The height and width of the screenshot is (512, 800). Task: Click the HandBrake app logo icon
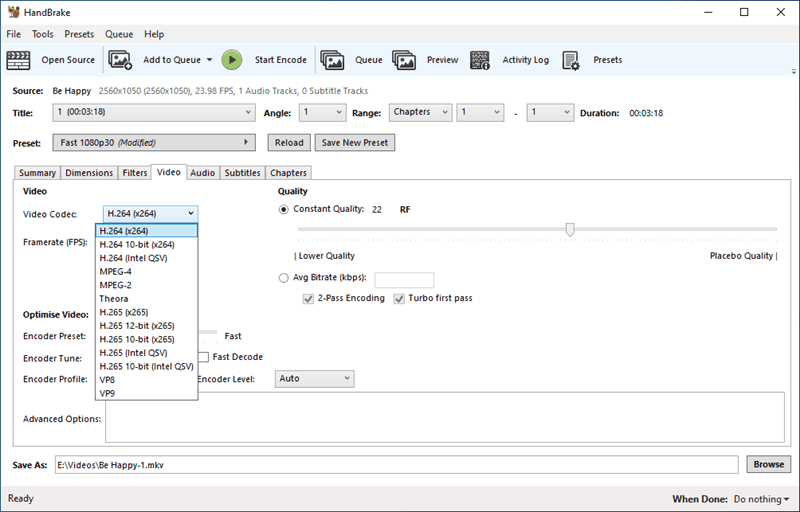coord(14,12)
